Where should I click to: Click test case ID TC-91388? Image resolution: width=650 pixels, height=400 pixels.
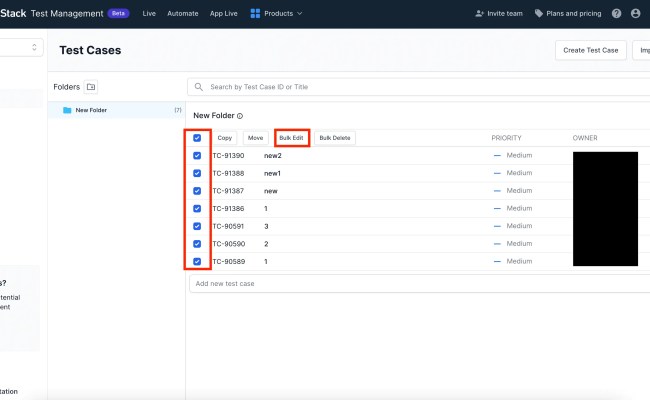click(228, 173)
